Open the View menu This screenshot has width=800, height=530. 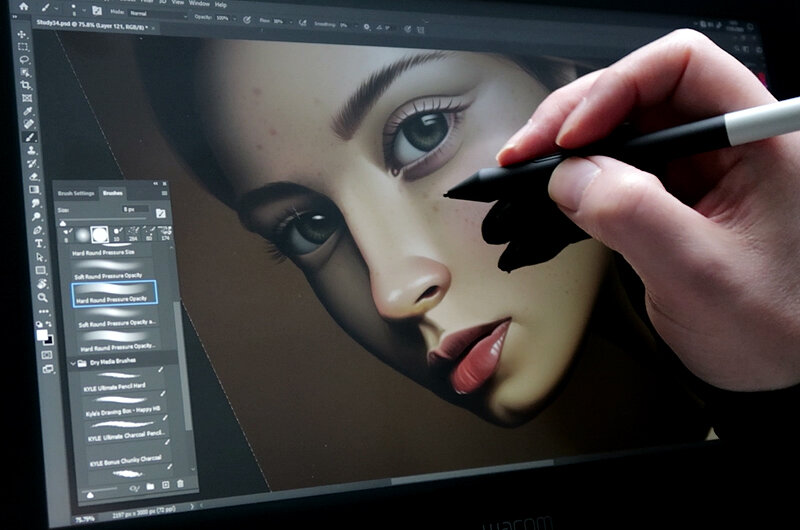178,3
